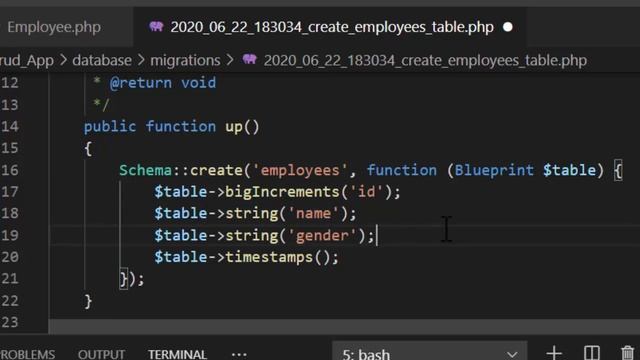Click the PHP elephant icon on the migration tab
The width and height of the screenshot is (640, 360).
coord(156,27)
